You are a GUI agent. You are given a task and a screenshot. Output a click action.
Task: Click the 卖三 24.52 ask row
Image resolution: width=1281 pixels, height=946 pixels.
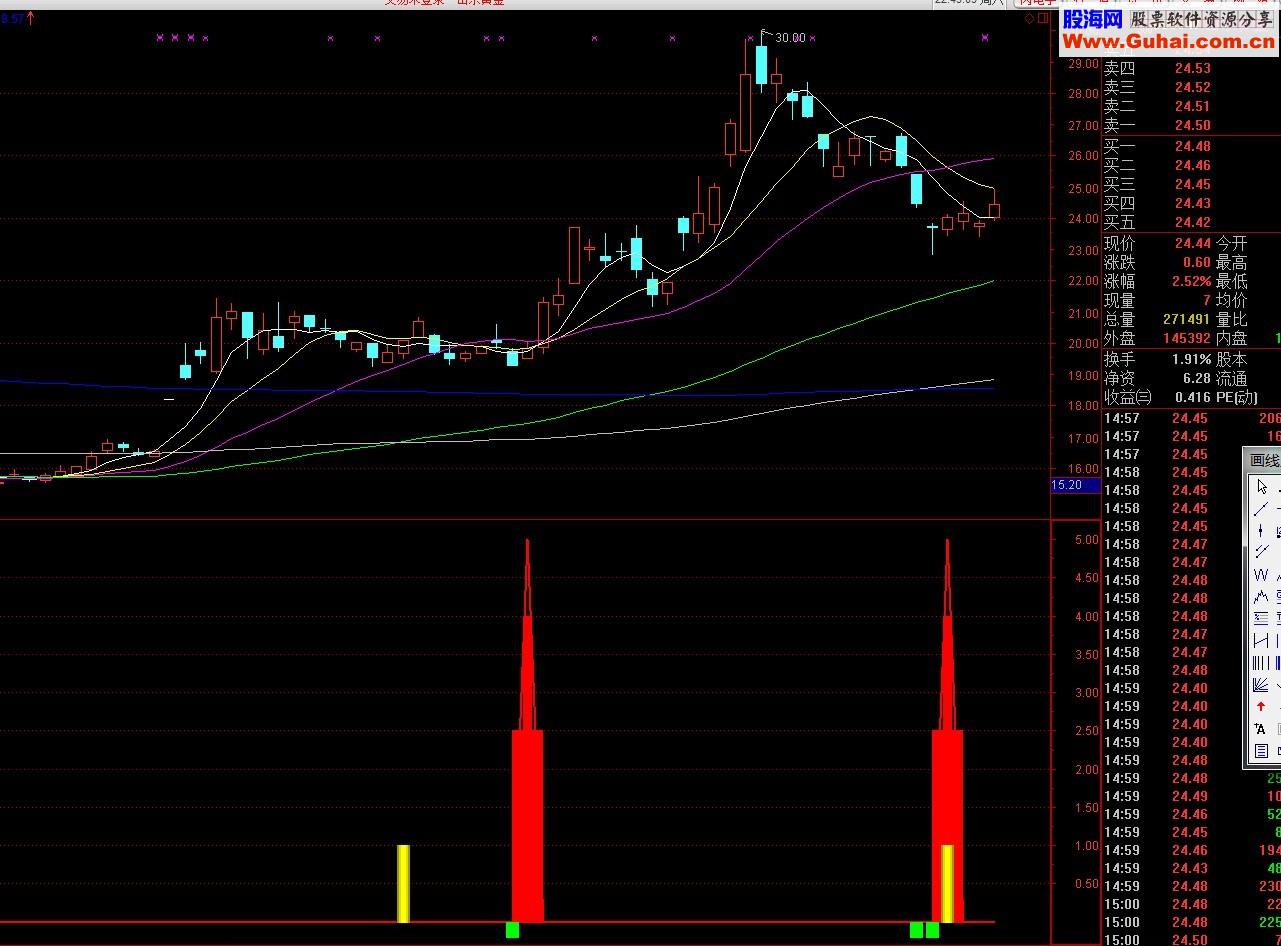click(x=1191, y=87)
